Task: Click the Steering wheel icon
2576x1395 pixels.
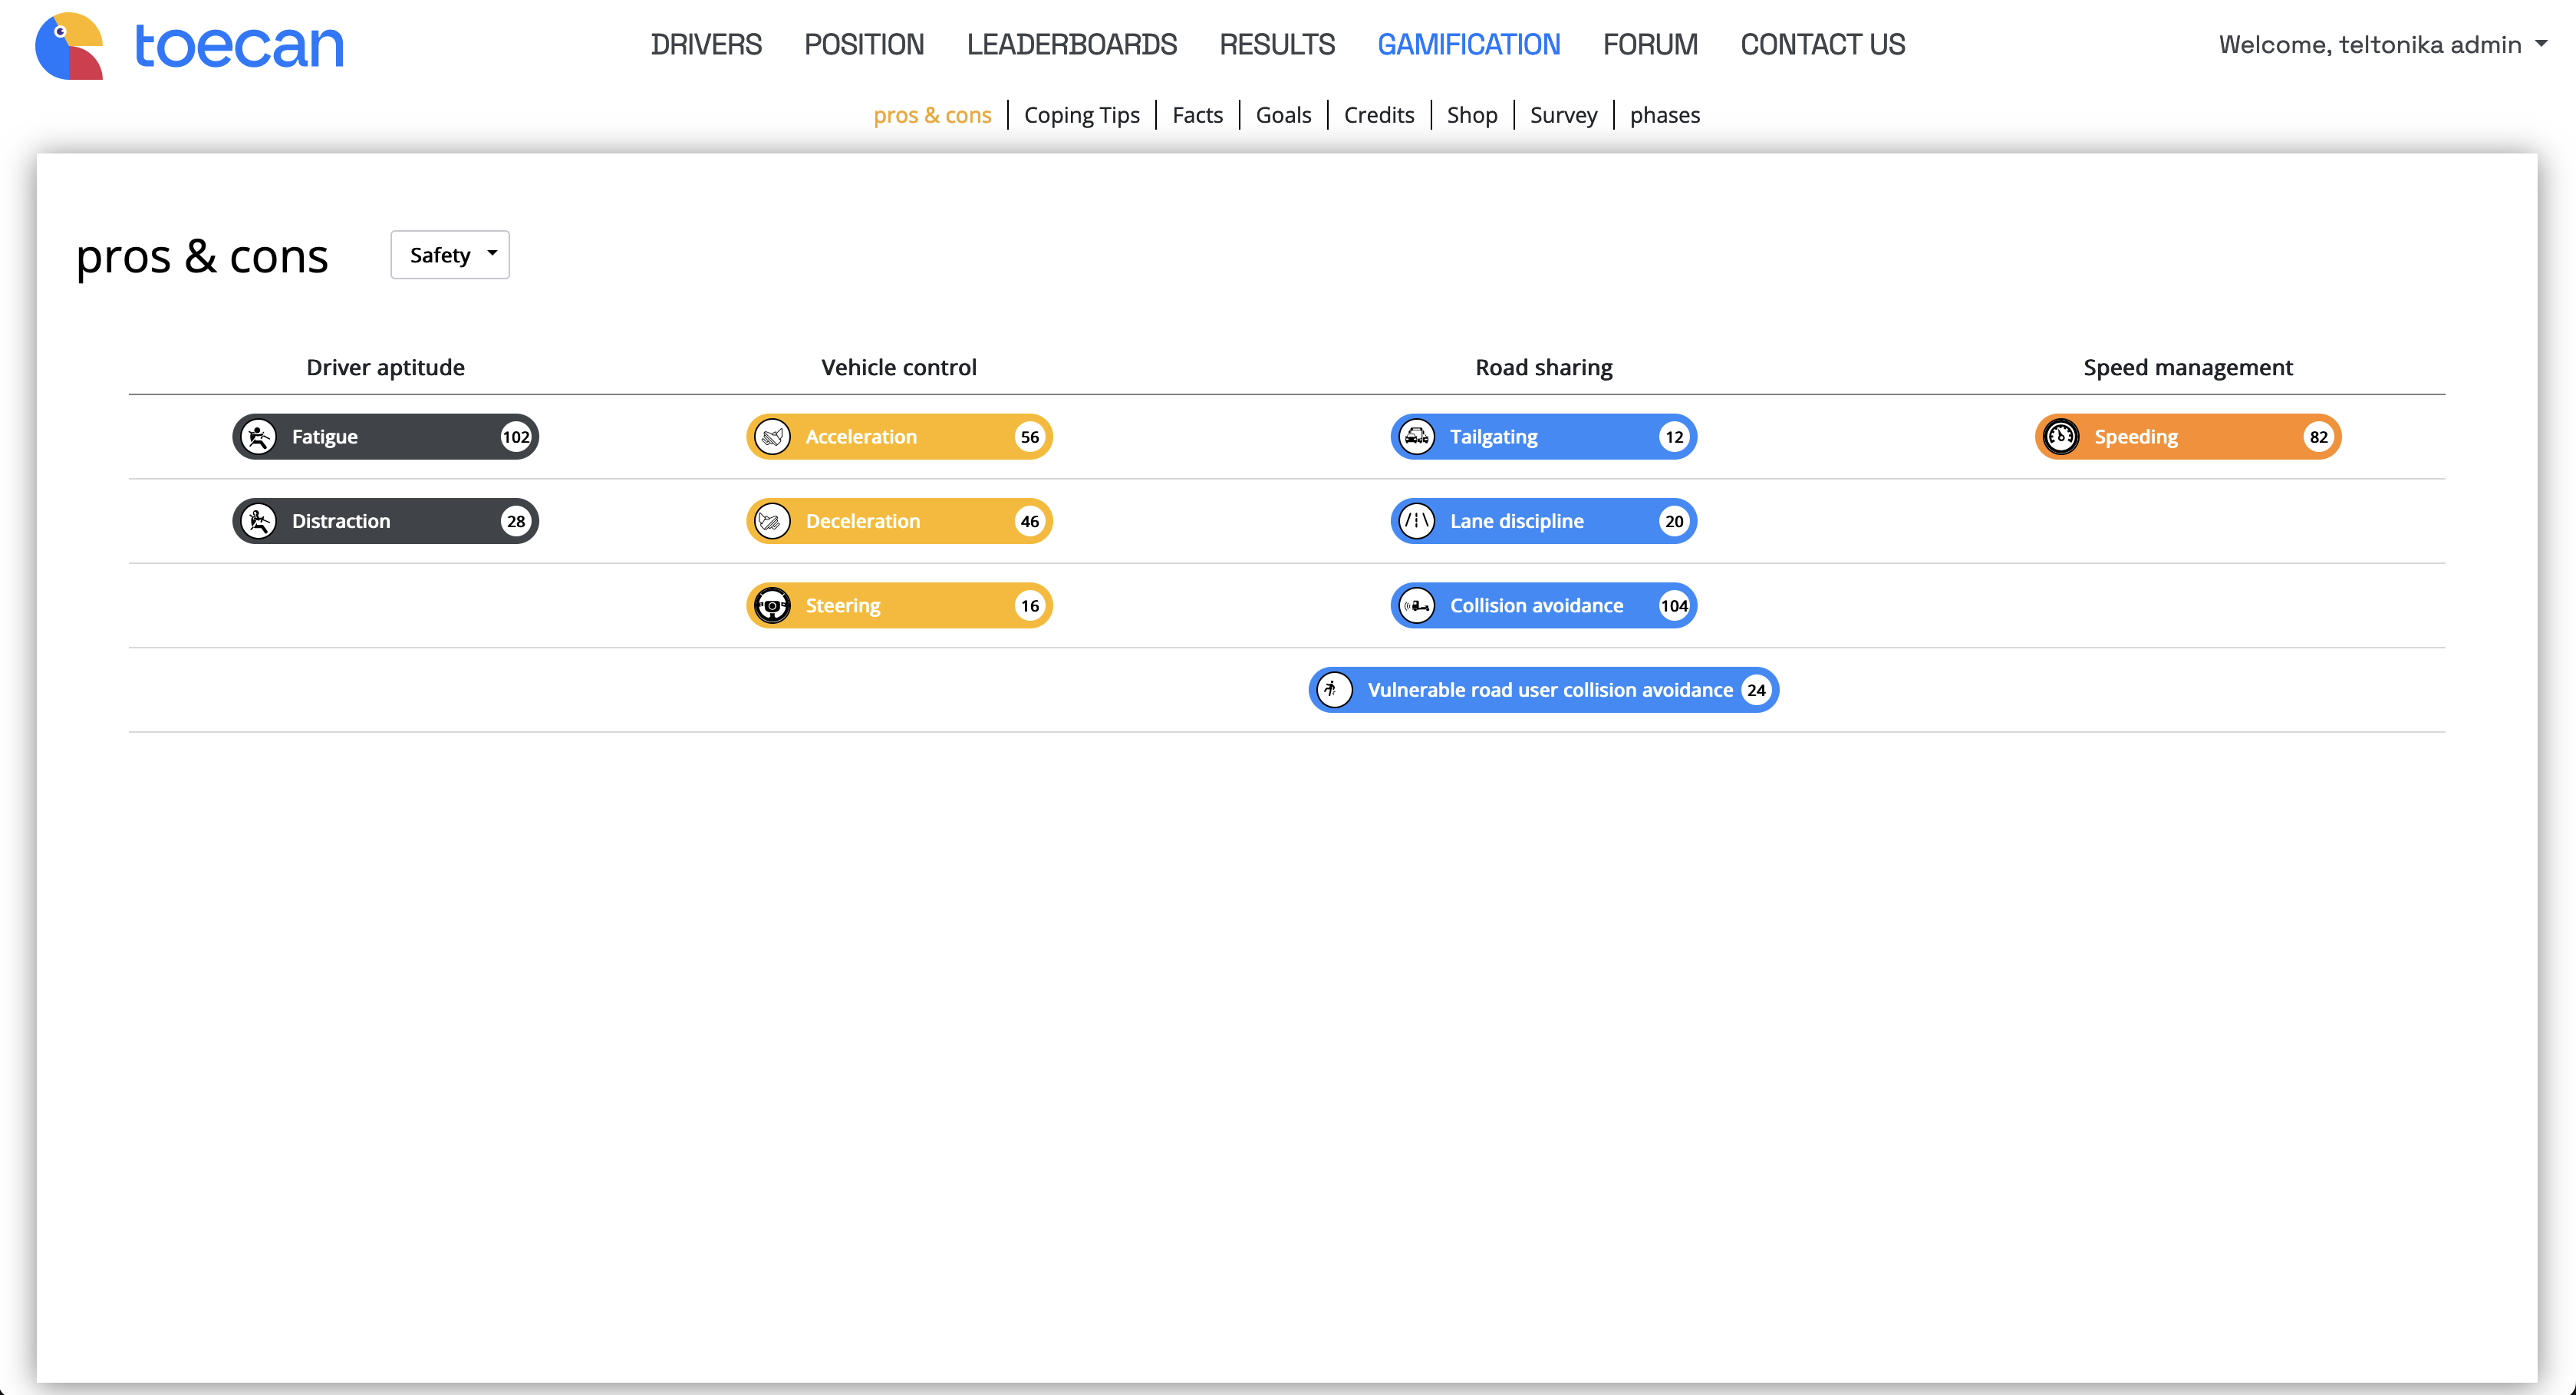Action: (772, 605)
